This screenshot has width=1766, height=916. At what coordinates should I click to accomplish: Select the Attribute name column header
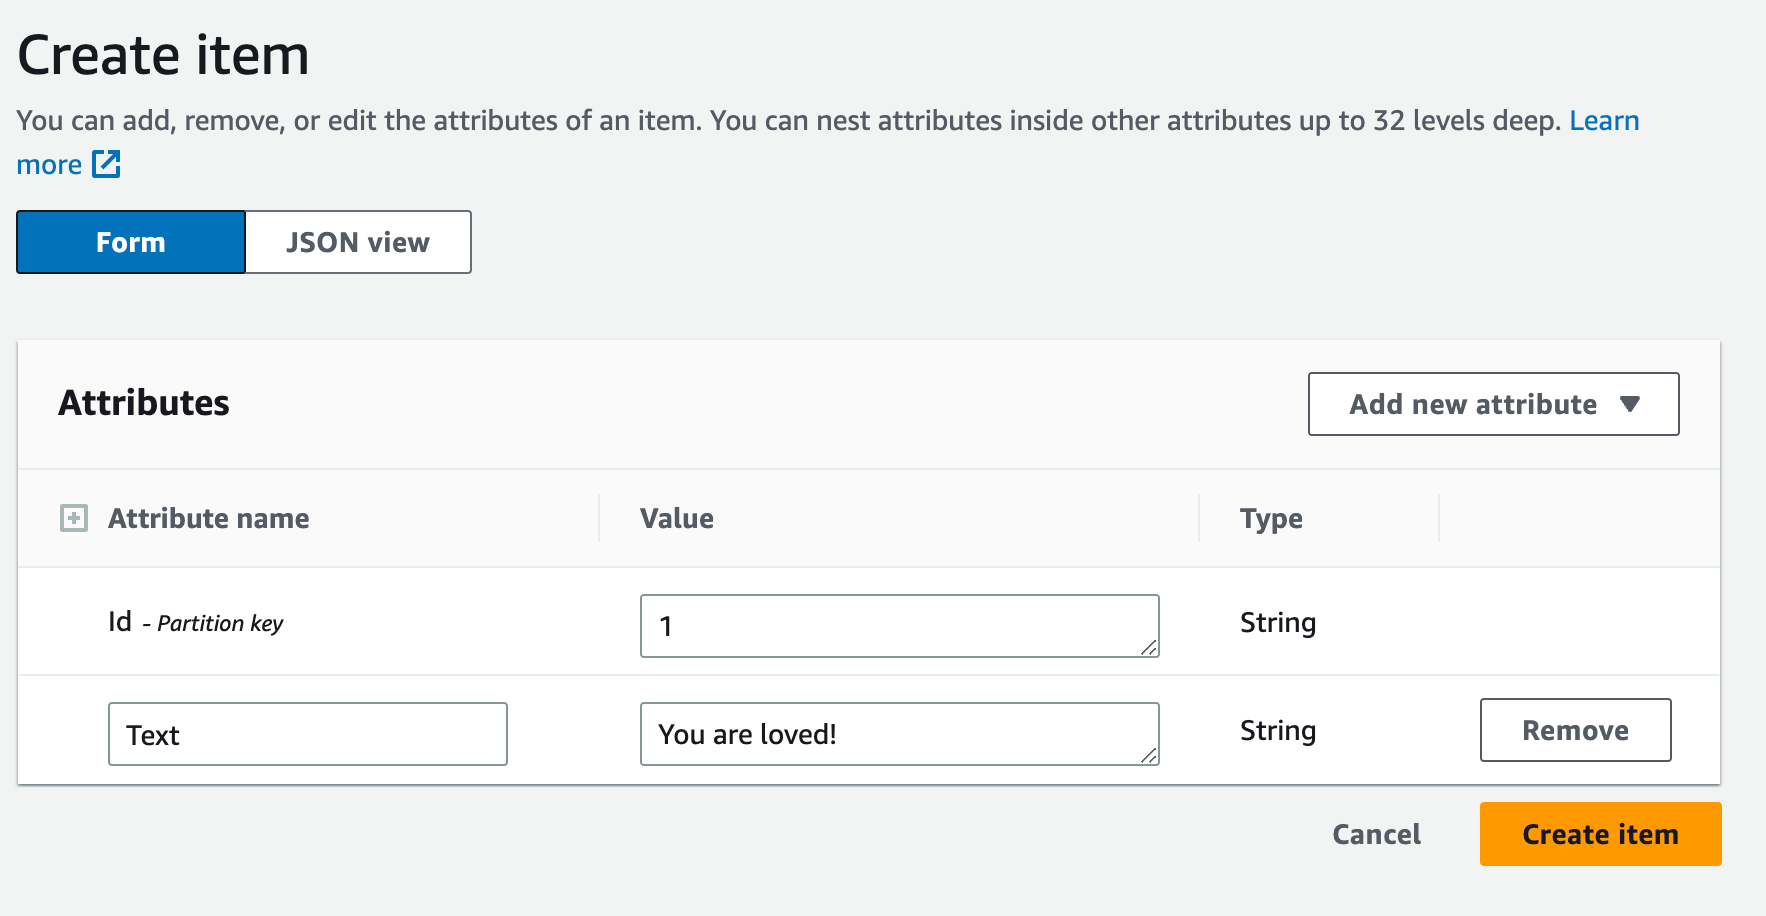tap(208, 518)
